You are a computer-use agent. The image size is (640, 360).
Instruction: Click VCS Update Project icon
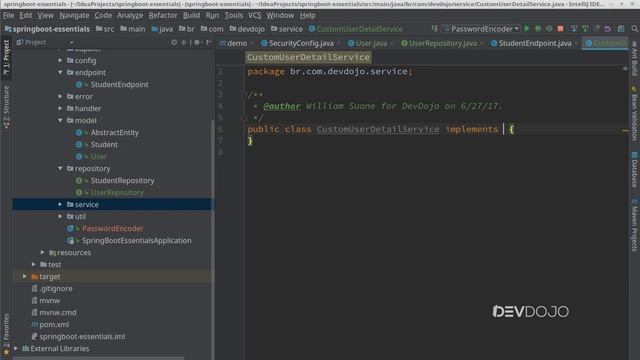574,29
